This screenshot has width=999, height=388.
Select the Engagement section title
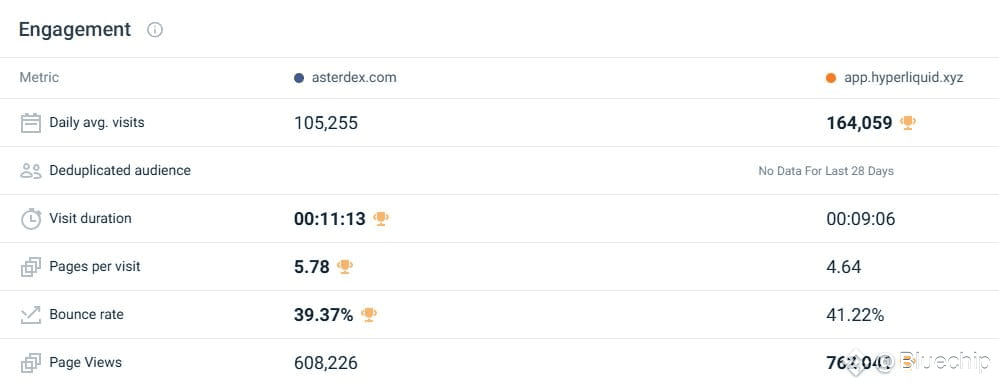click(75, 30)
